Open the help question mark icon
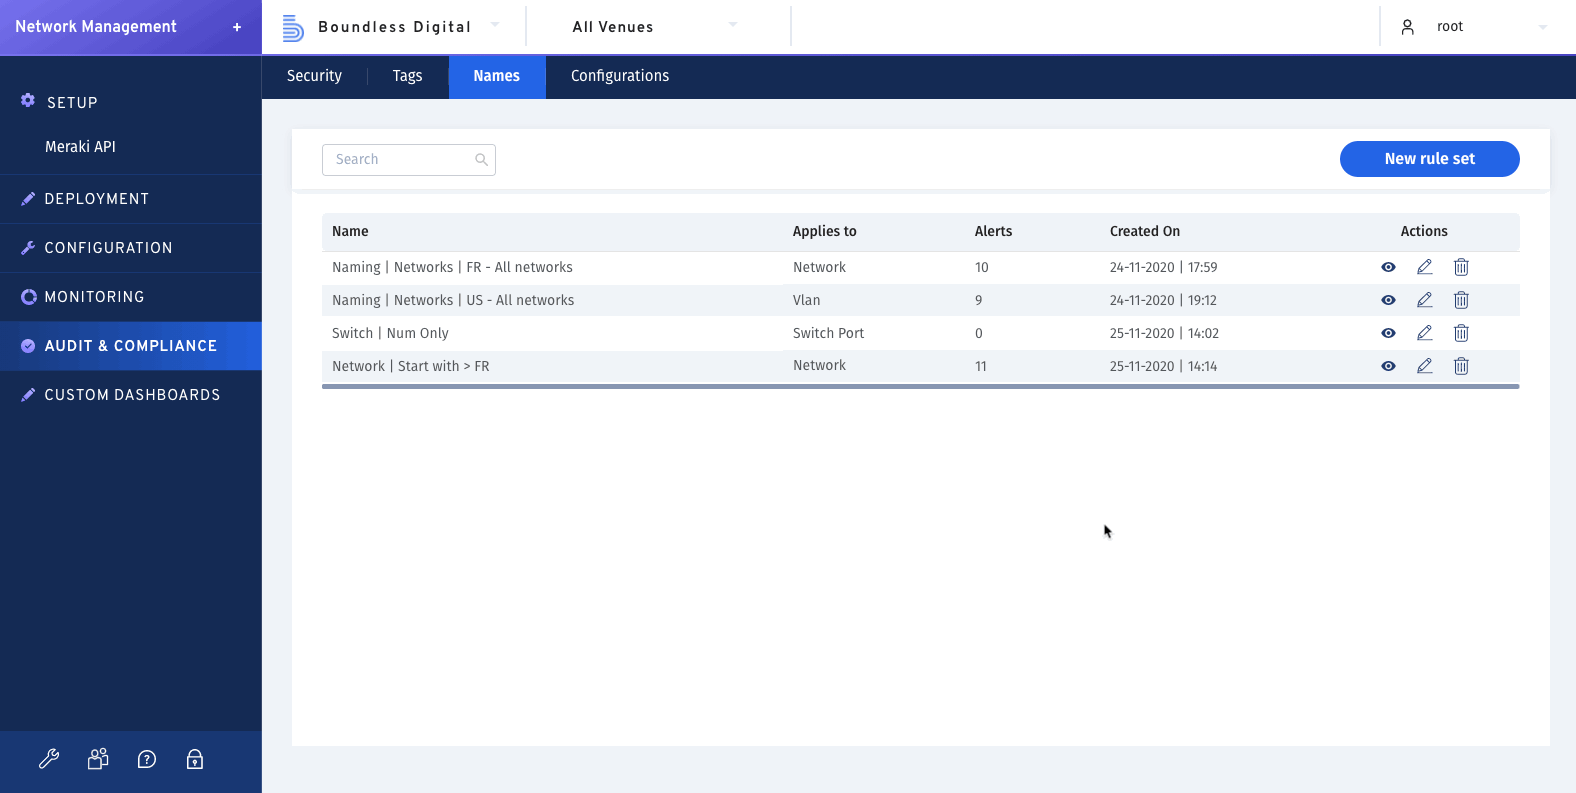1576x793 pixels. (x=147, y=759)
